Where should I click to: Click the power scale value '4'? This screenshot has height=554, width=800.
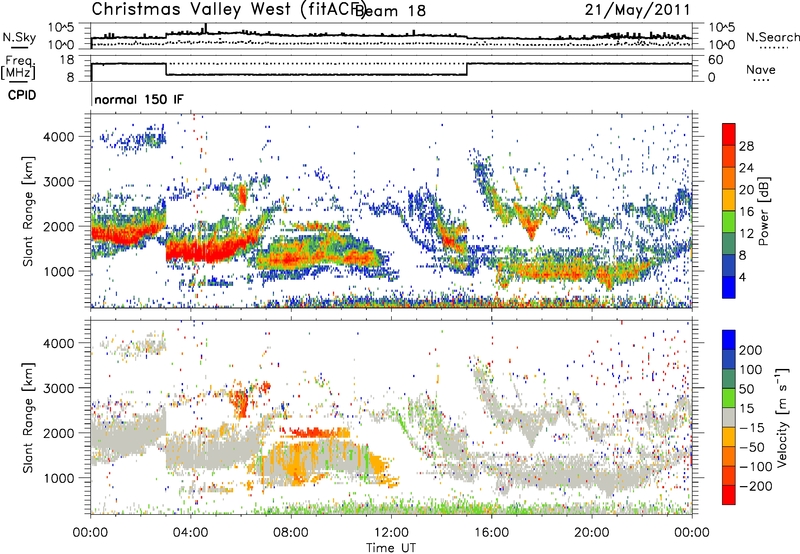(x=742, y=277)
